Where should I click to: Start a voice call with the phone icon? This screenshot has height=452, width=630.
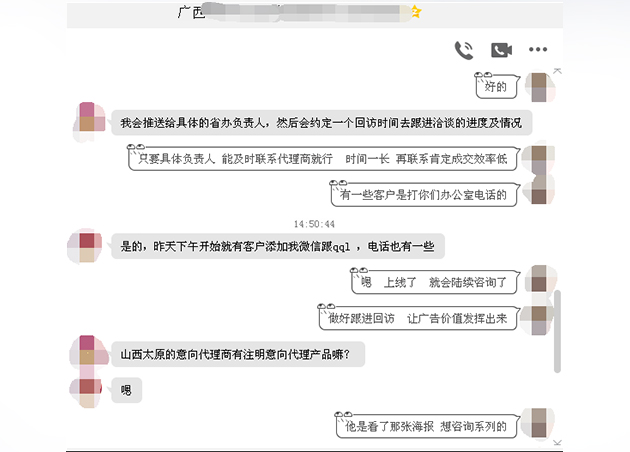pos(464,50)
